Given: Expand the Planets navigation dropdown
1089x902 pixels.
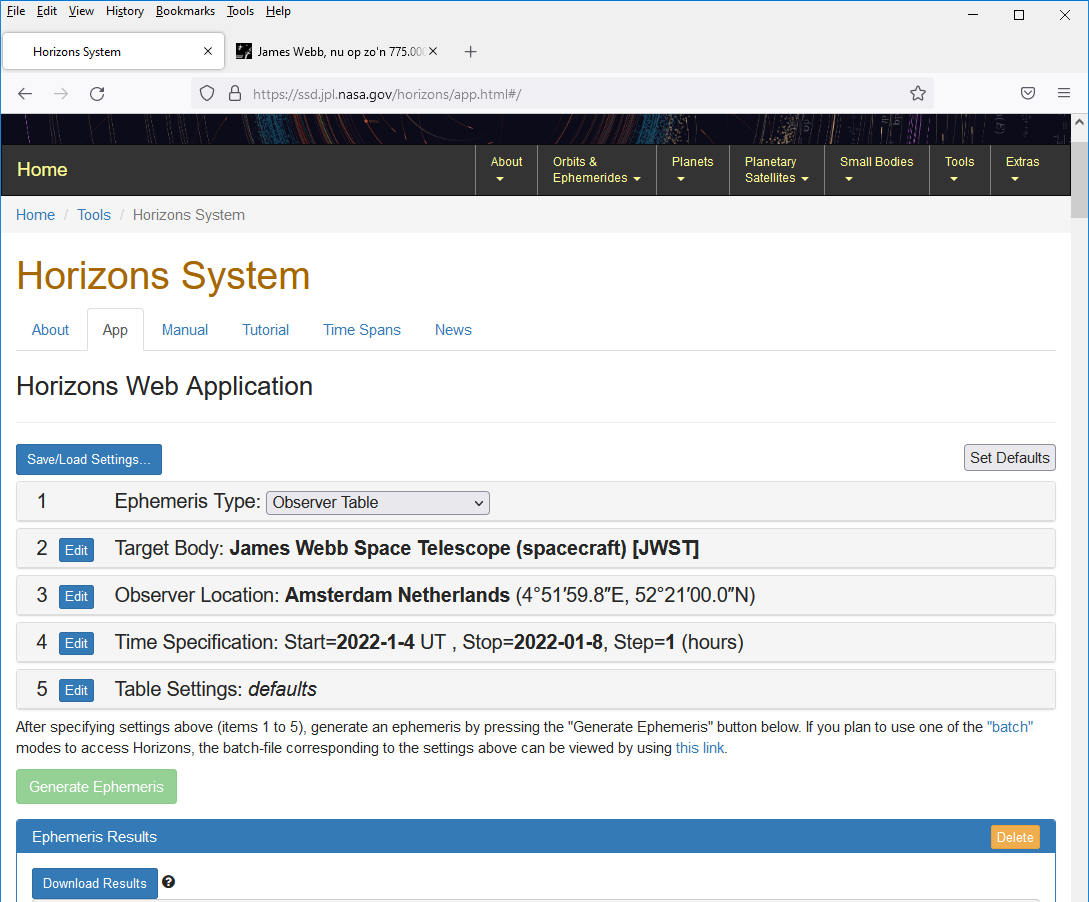Looking at the screenshot, I should coord(692,170).
